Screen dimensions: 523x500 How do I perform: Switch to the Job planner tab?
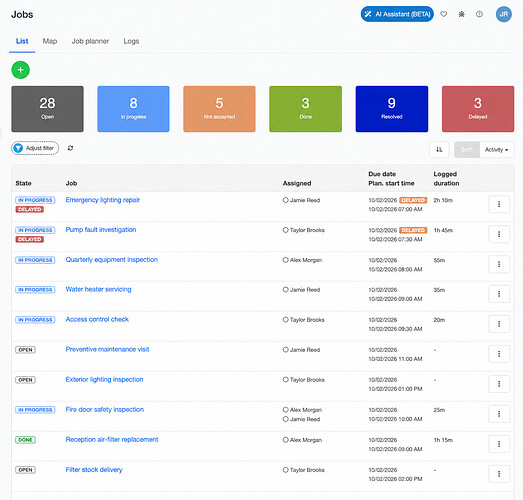(x=90, y=41)
